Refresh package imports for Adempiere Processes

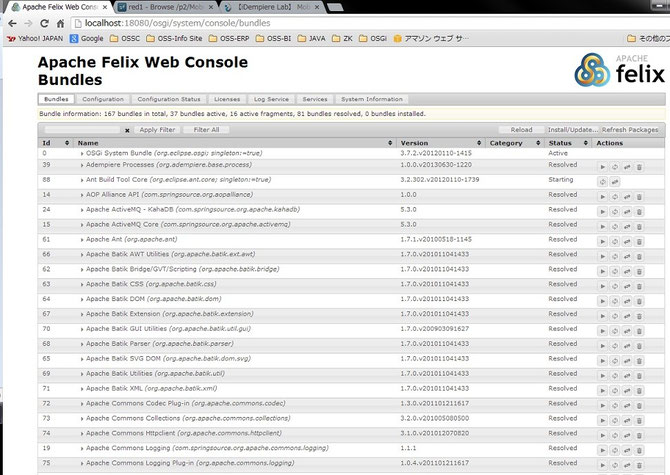pyautogui.click(x=614, y=167)
